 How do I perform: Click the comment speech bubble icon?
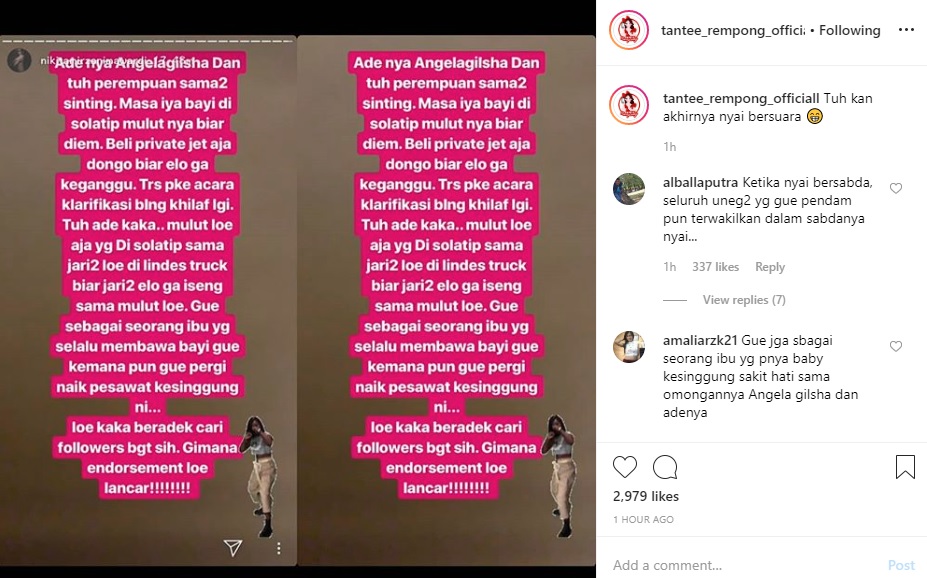coord(665,467)
